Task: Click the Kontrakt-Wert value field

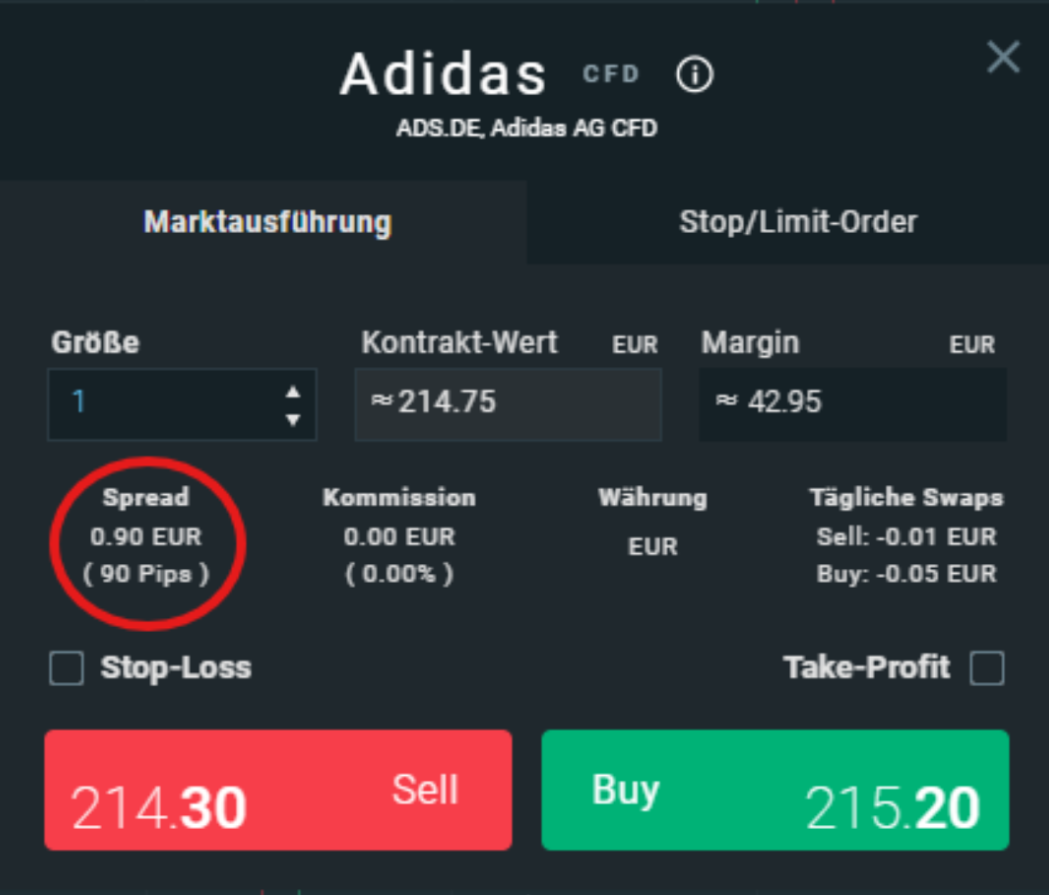Action: tap(508, 404)
